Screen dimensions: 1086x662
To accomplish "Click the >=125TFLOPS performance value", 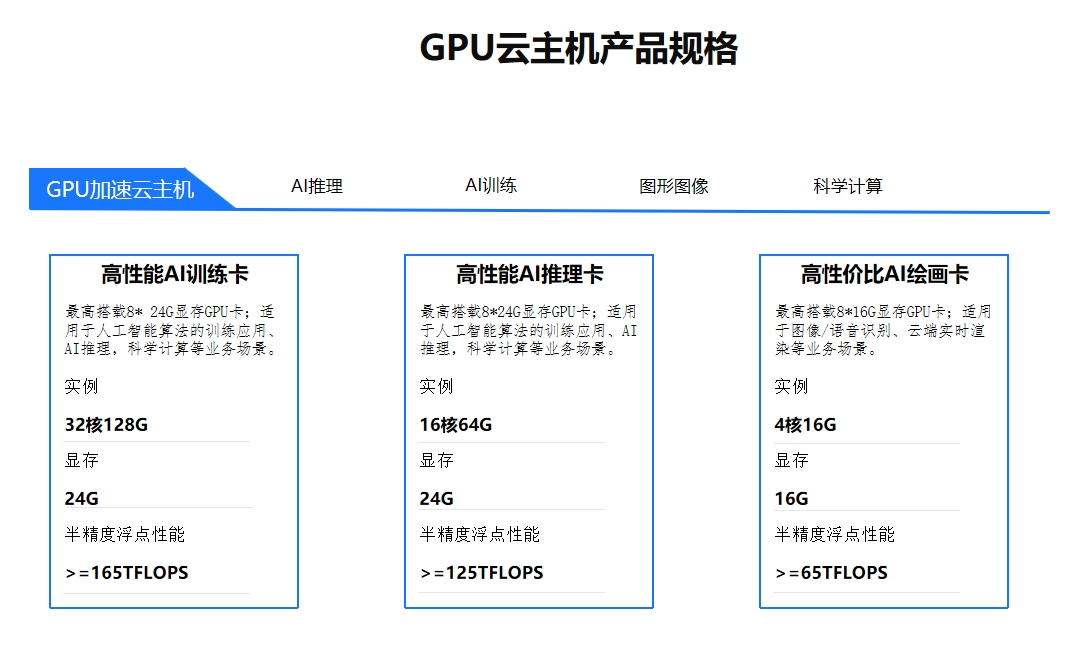I will (482, 573).
